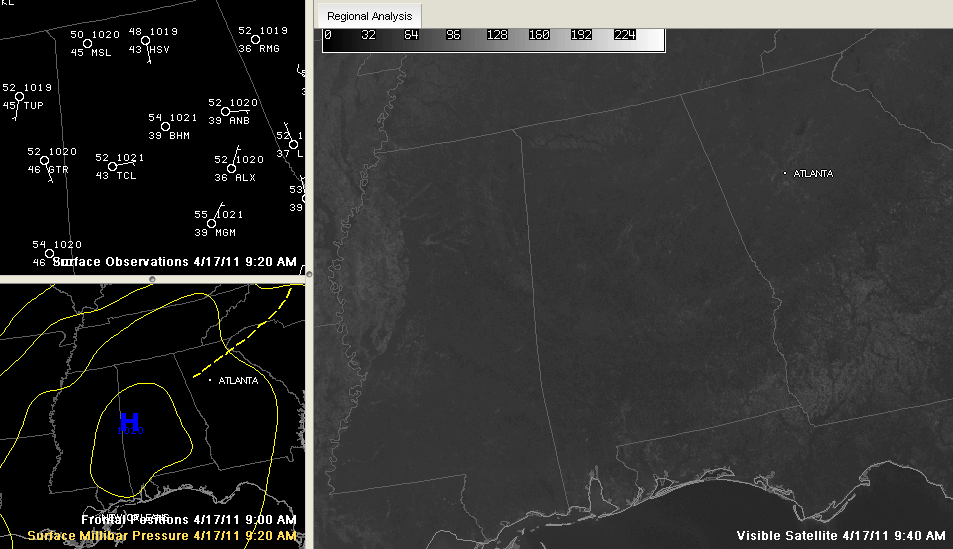Click the TCL station observation circle
This screenshot has width=953, height=549.
tap(113, 167)
